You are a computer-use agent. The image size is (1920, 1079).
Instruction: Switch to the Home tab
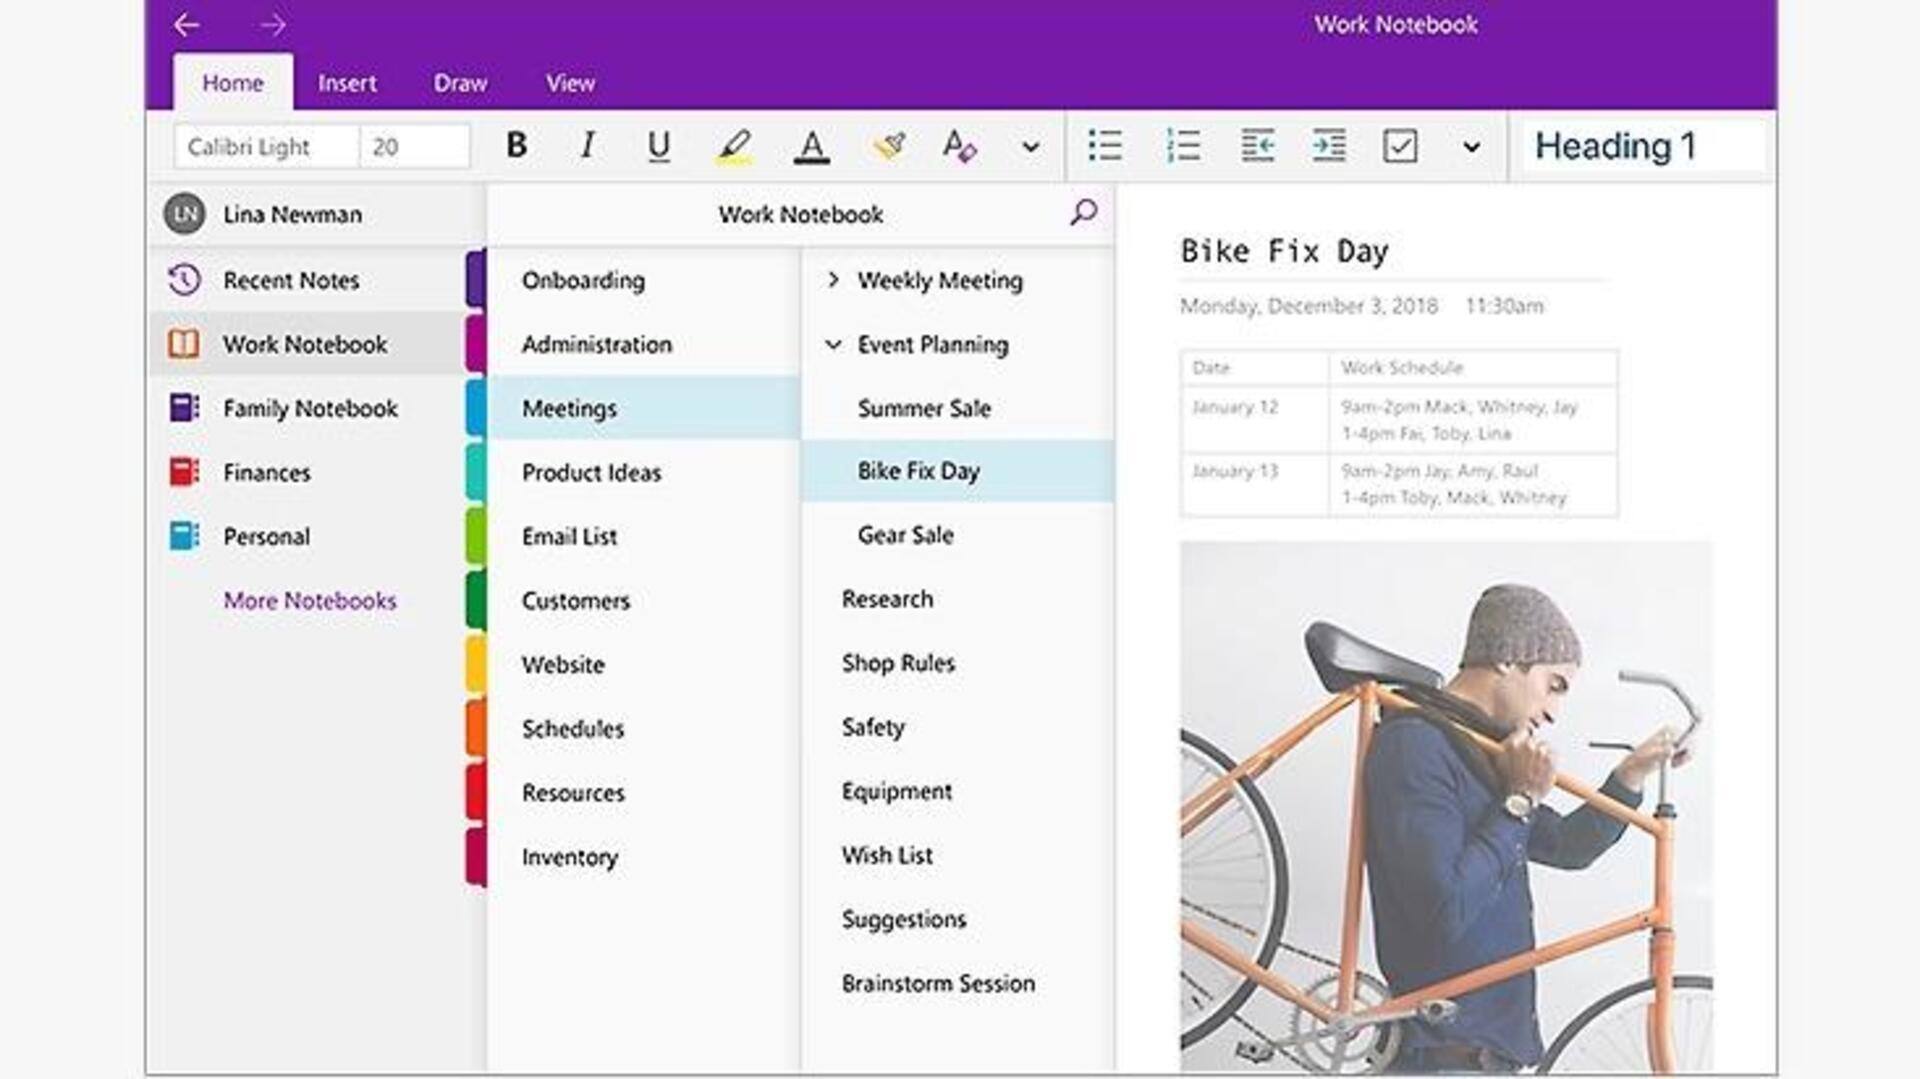pyautogui.click(x=233, y=83)
